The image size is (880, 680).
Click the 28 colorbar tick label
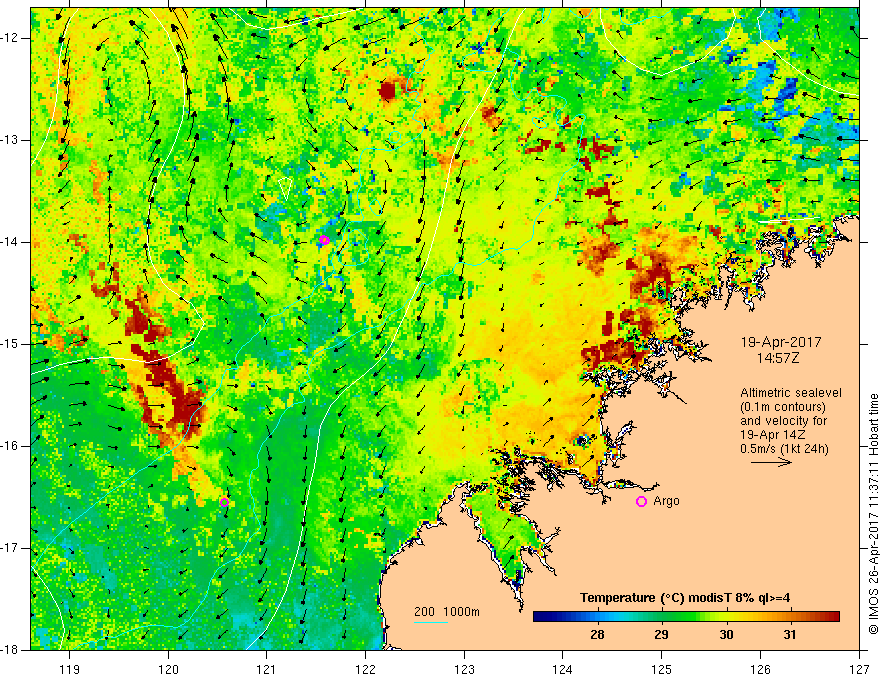pyautogui.click(x=597, y=635)
